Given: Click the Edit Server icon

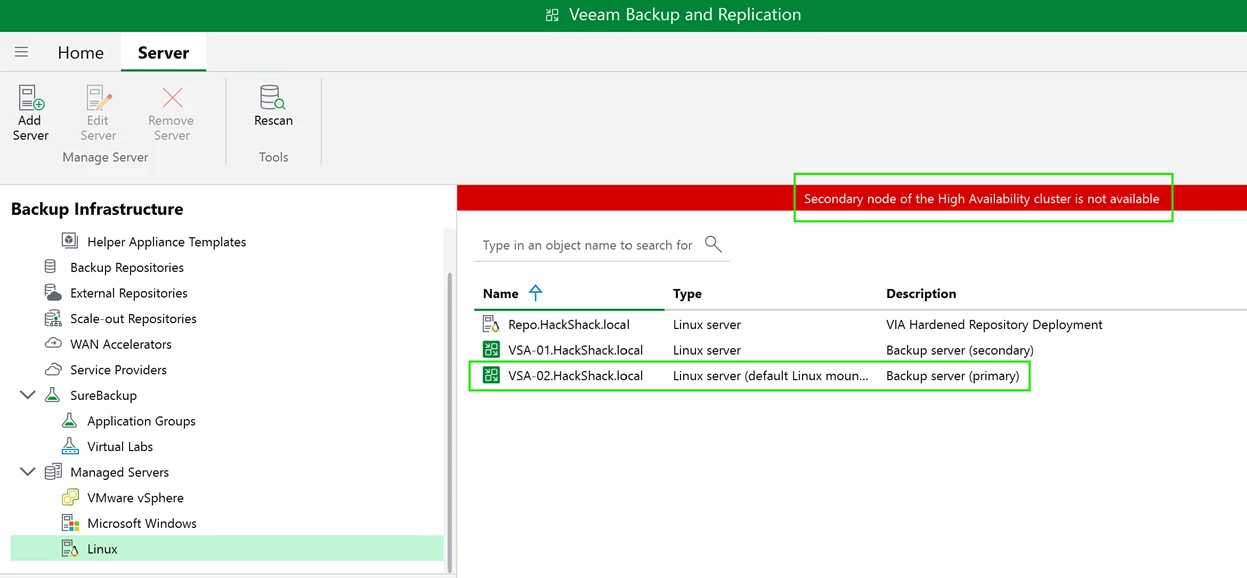Looking at the screenshot, I should 98,98.
